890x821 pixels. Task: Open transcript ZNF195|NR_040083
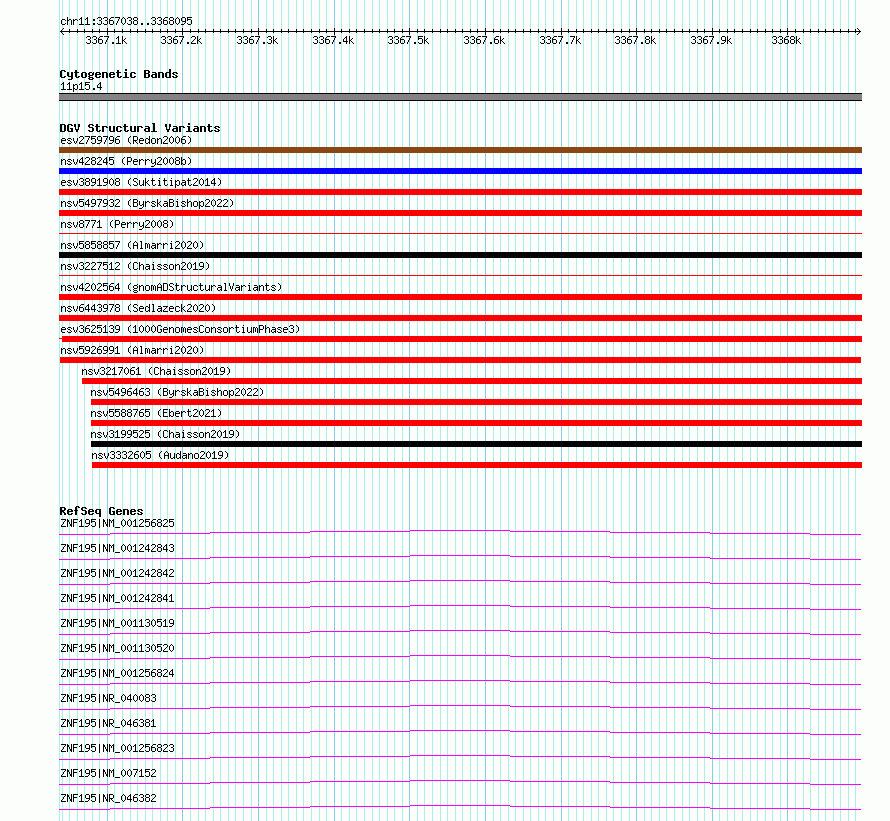(108, 698)
